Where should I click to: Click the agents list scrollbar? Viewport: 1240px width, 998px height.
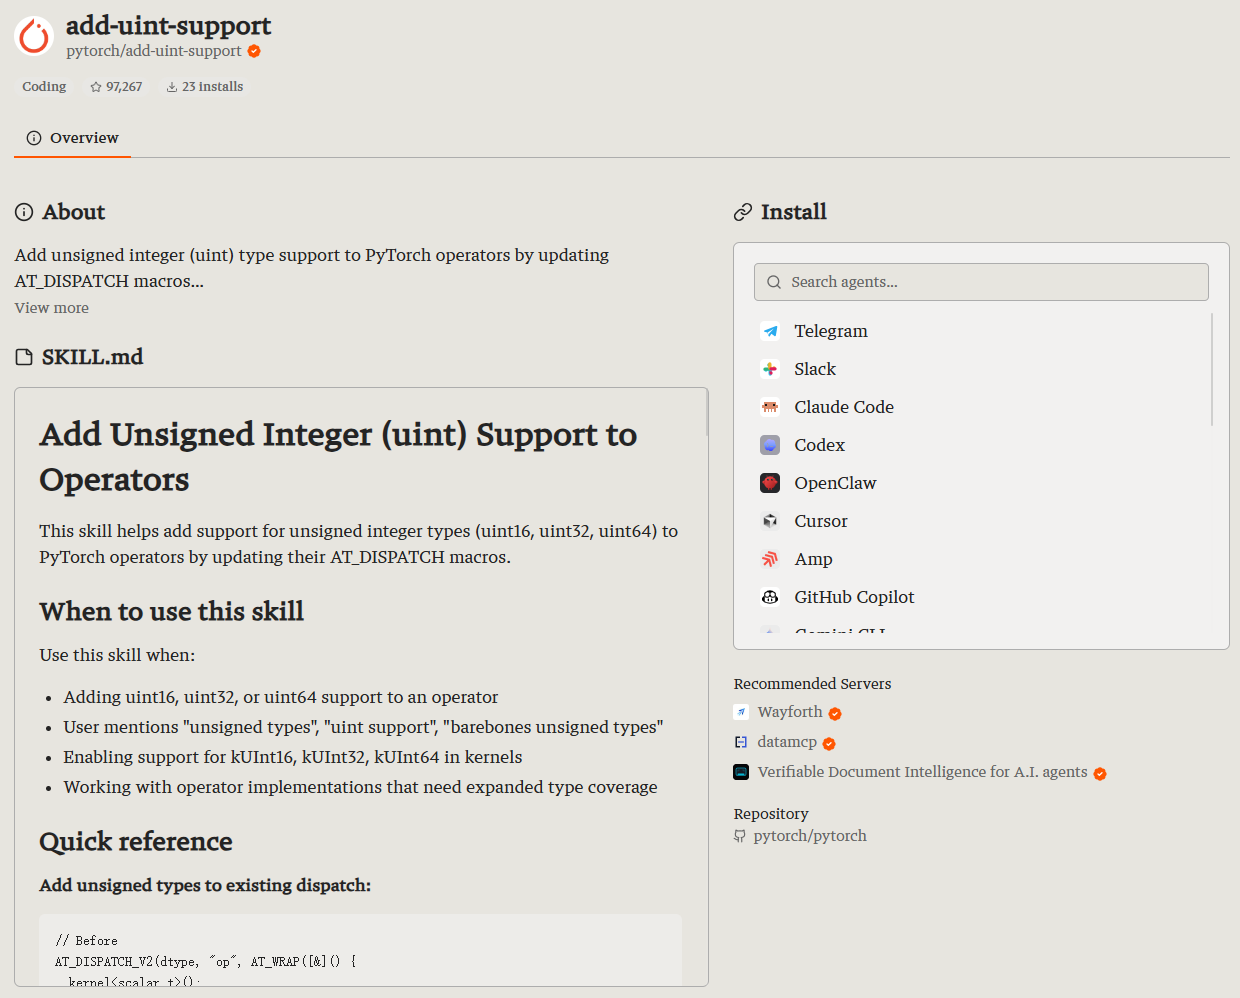click(1212, 370)
